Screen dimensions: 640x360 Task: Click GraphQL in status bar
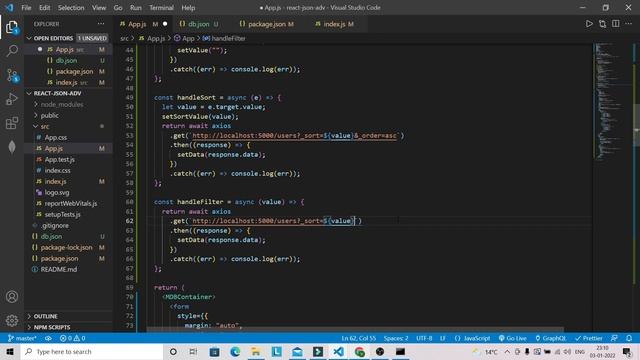point(551,338)
